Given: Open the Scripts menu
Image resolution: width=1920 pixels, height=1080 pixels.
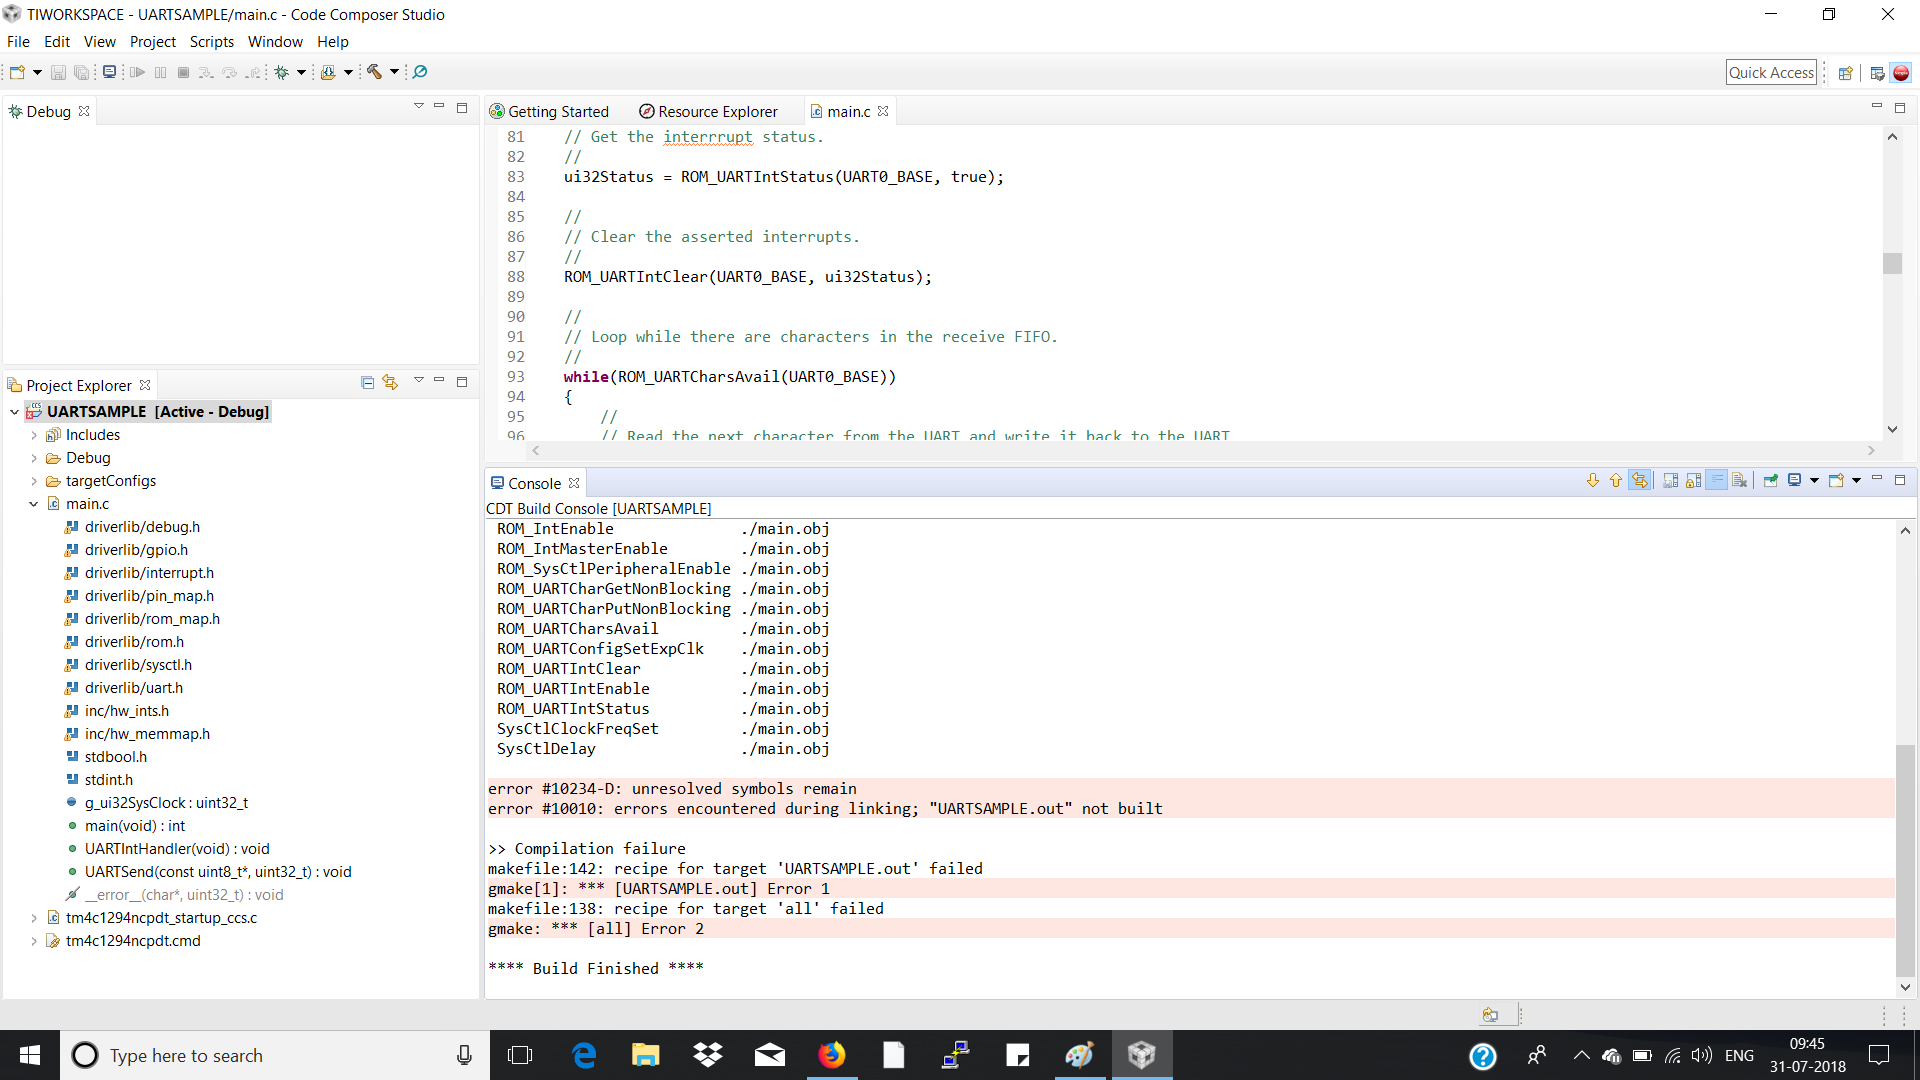Looking at the screenshot, I should point(212,41).
